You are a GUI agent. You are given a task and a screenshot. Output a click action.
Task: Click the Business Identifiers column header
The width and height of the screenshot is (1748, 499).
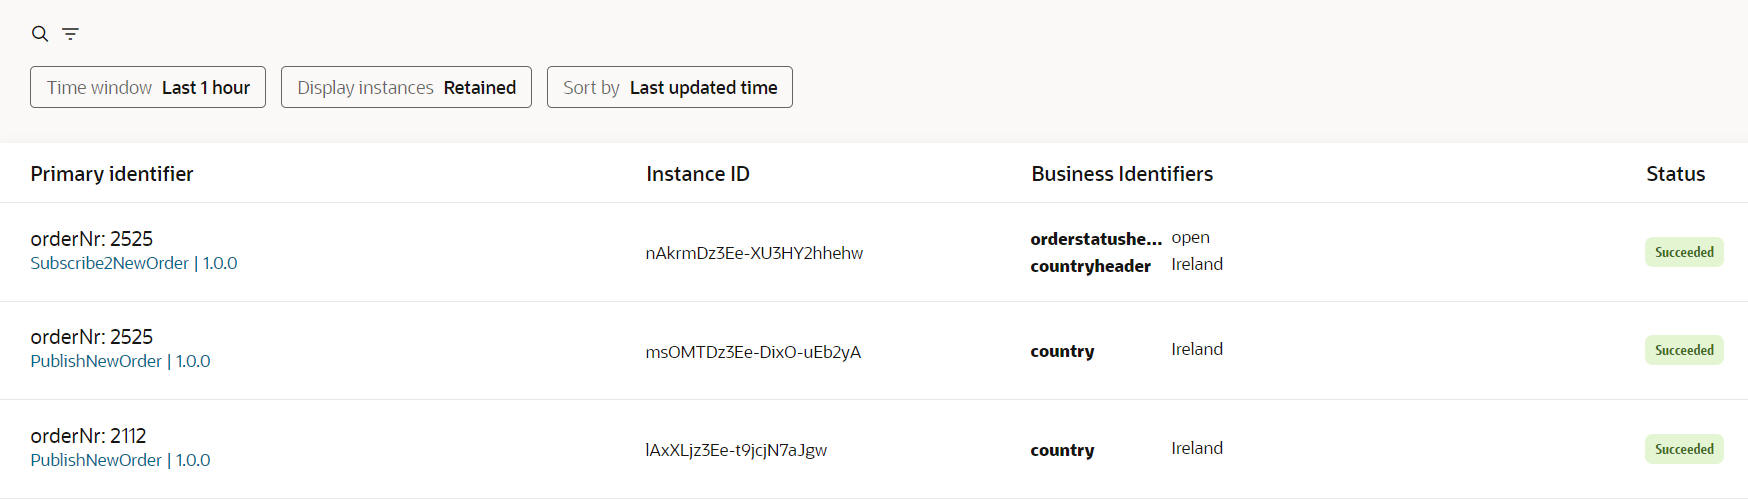pos(1122,174)
